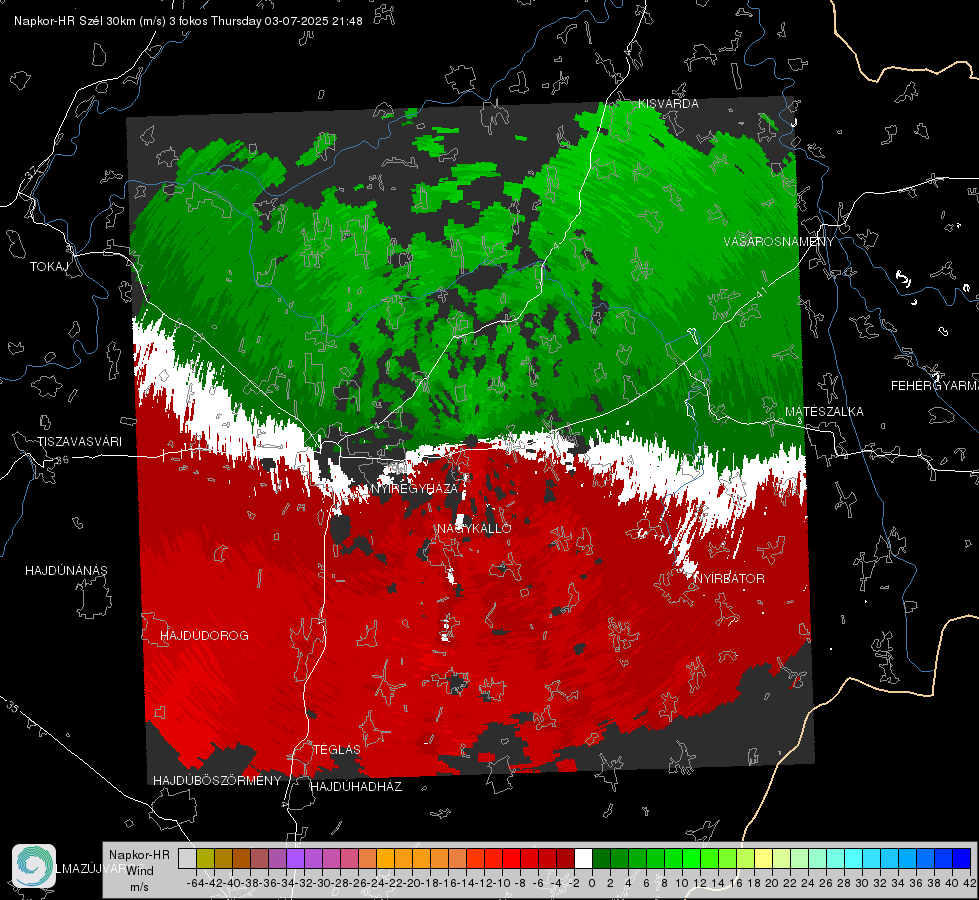Screen dimensions: 979x900
Task: Pick the purple swatch between -34 and -32
Action: [x=295, y=858]
